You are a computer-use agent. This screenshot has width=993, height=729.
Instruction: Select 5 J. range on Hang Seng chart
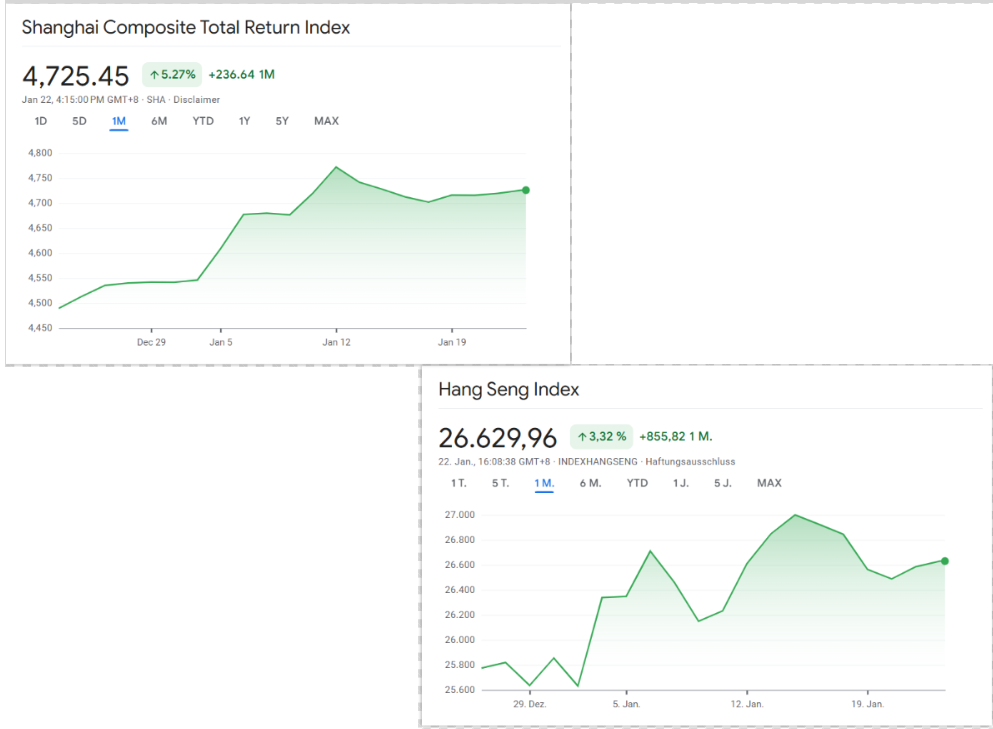[x=723, y=483]
